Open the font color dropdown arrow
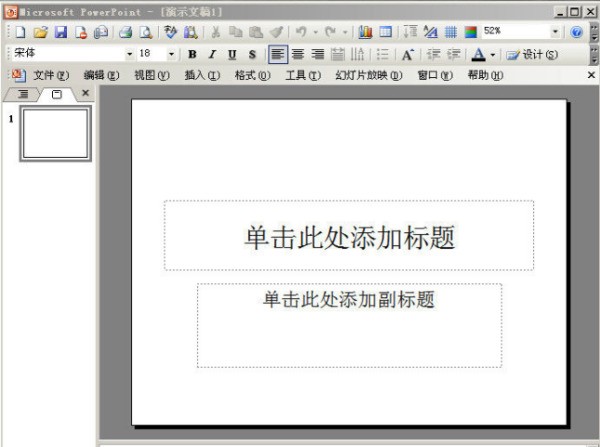The height and width of the screenshot is (447, 600). click(493, 55)
